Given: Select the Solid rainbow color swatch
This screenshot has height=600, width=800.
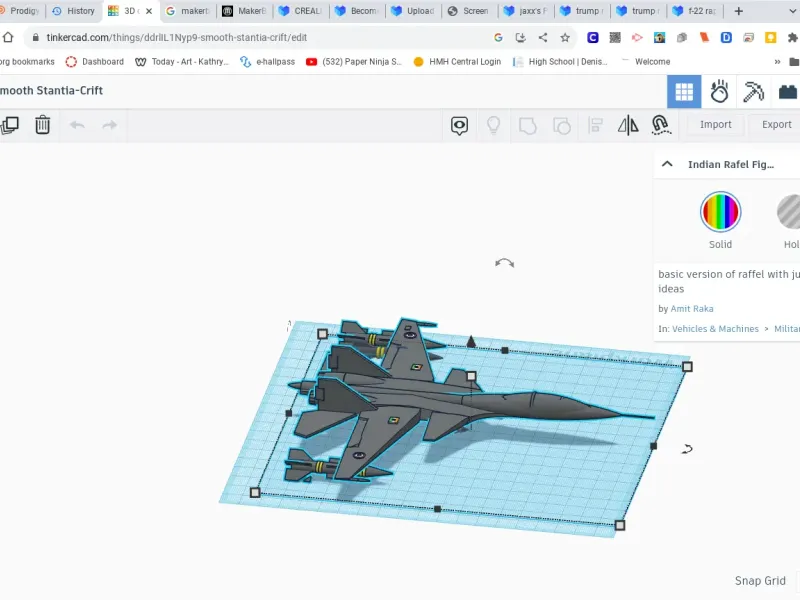Looking at the screenshot, I should tap(720, 212).
